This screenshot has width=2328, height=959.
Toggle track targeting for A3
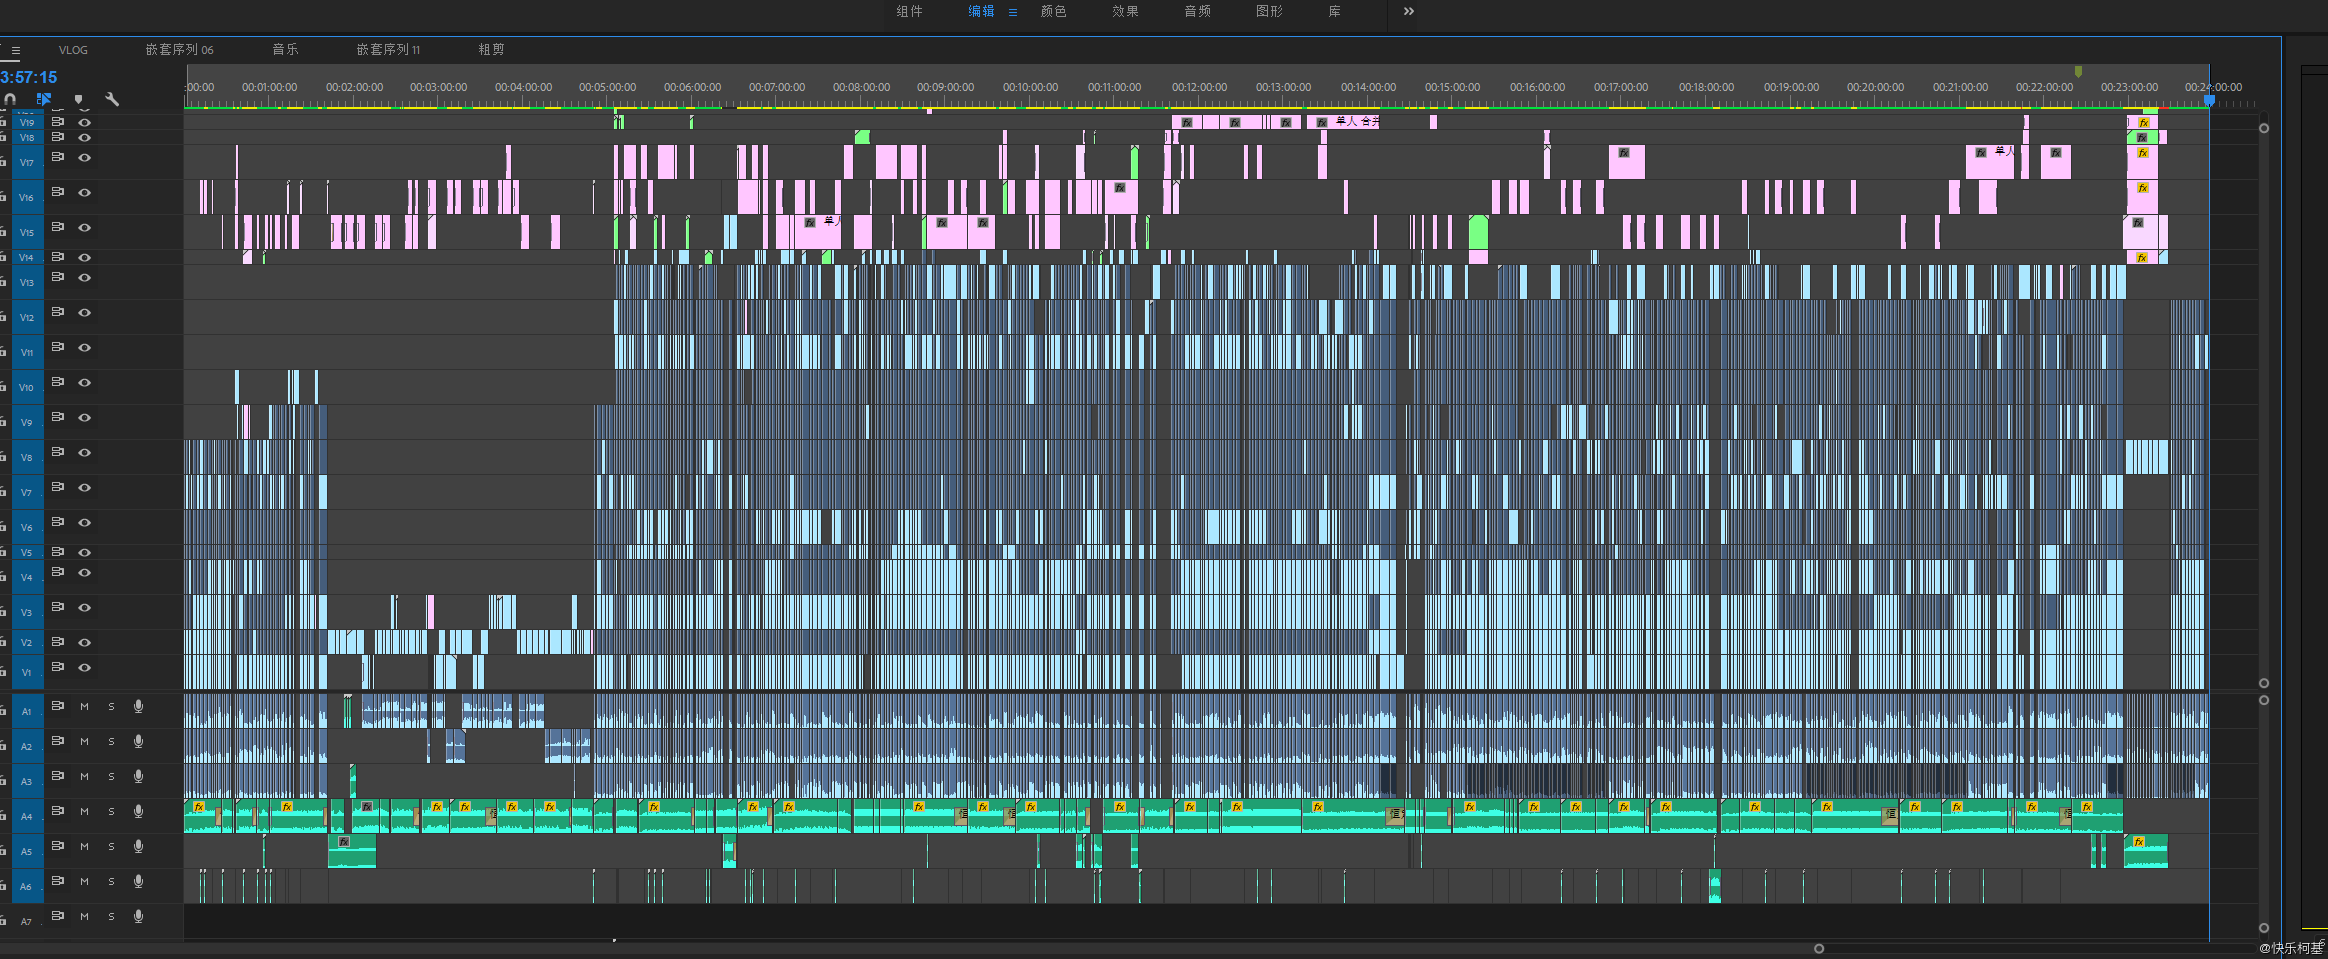click(27, 781)
